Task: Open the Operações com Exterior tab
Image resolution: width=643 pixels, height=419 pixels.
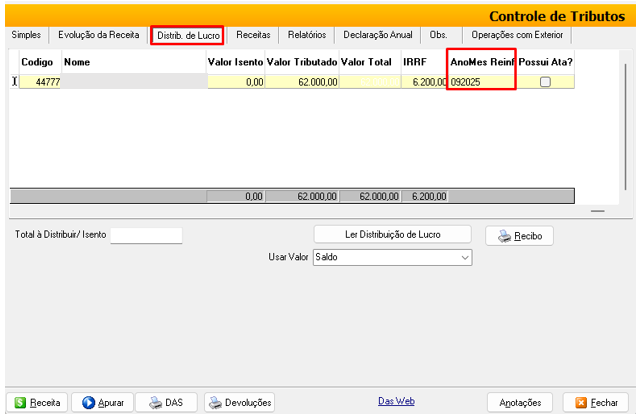Action: (x=517, y=34)
